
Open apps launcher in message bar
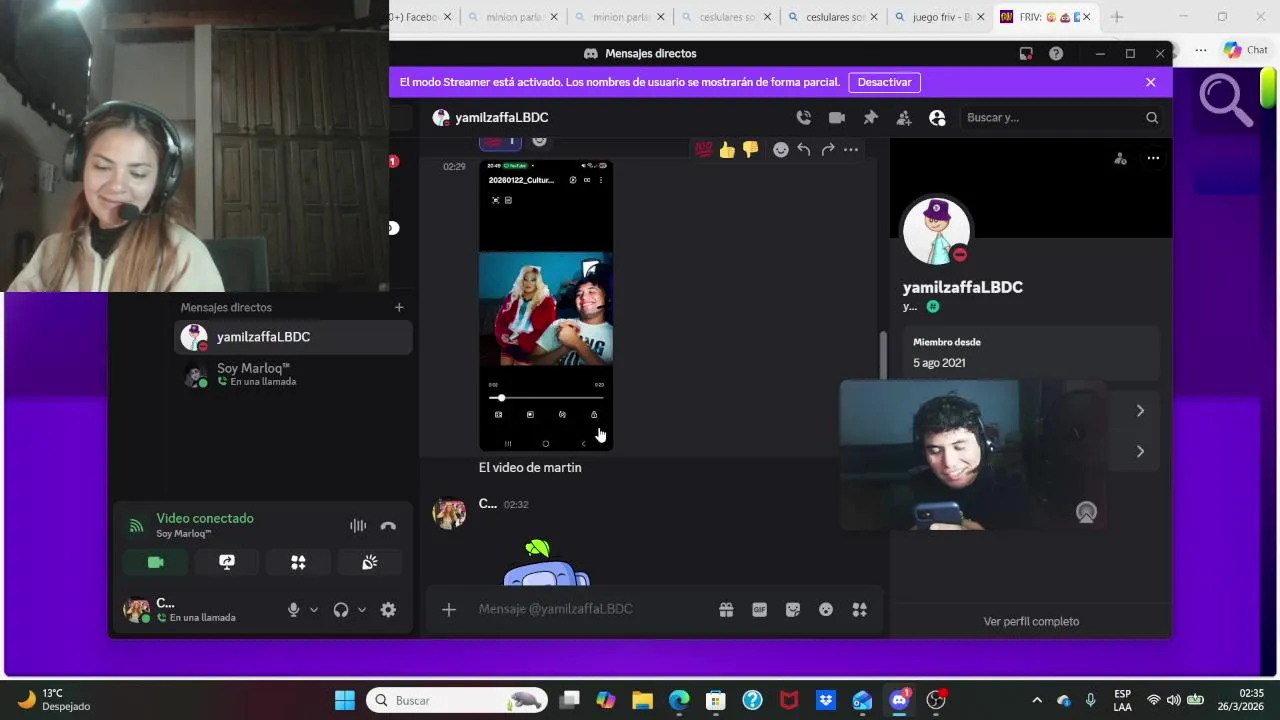(x=859, y=610)
